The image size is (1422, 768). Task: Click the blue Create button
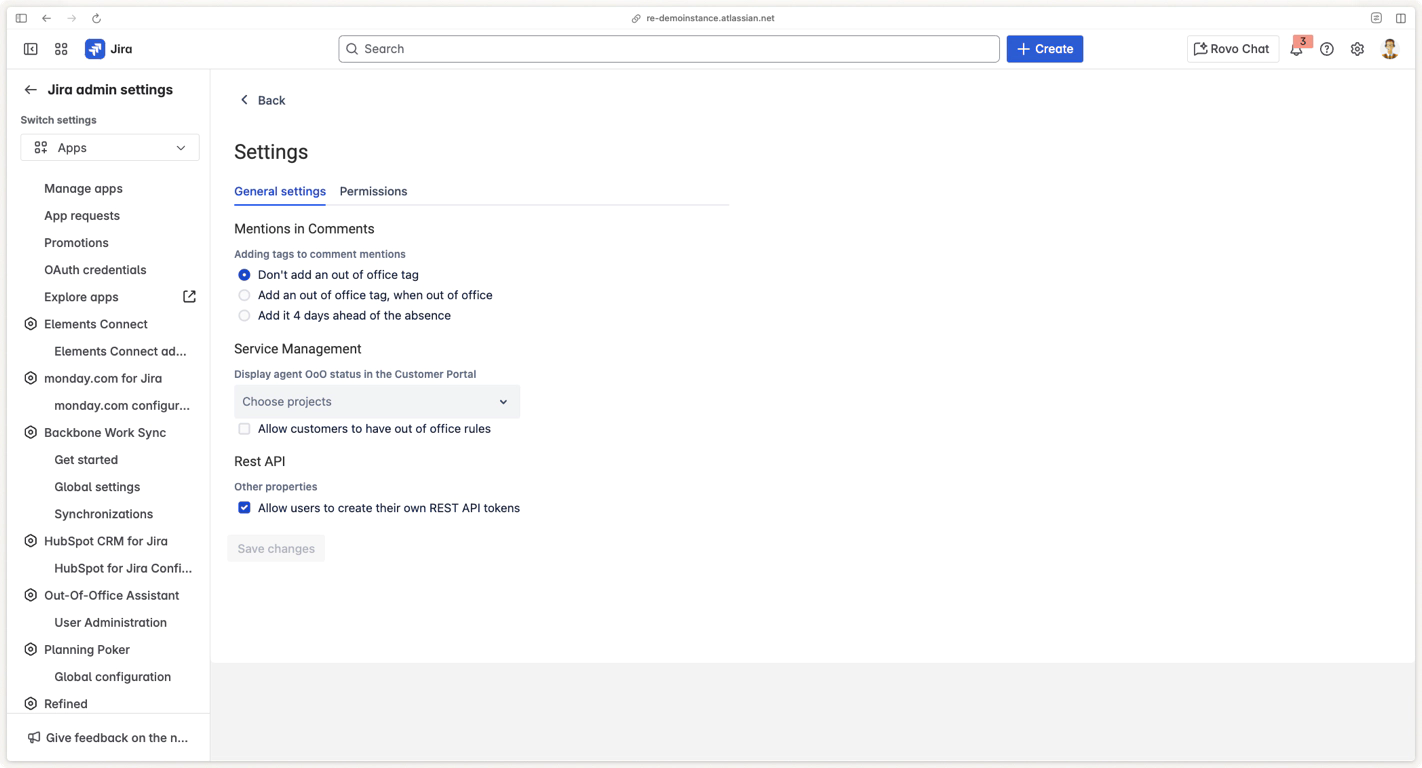(1044, 49)
